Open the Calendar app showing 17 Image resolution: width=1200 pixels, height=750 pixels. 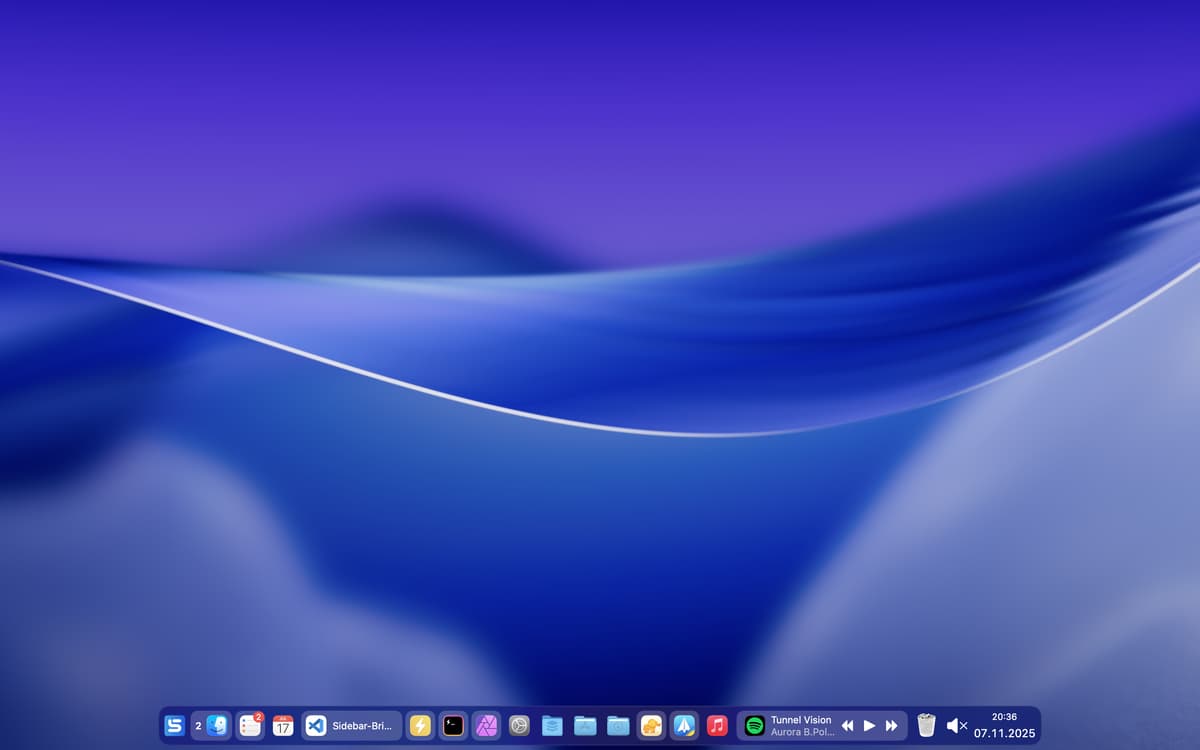pyautogui.click(x=283, y=726)
